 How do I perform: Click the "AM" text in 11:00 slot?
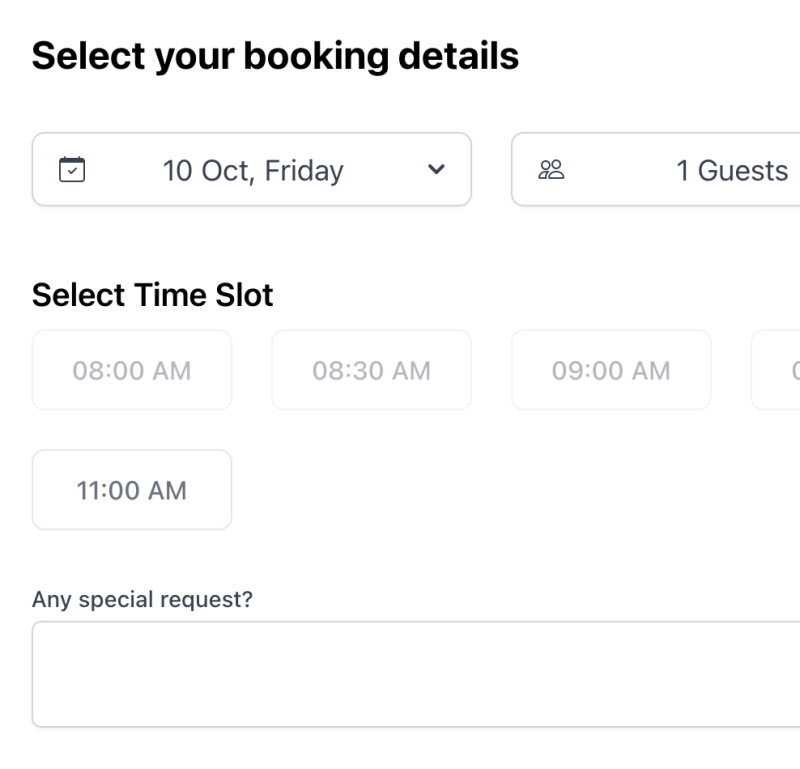pos(167,491)
